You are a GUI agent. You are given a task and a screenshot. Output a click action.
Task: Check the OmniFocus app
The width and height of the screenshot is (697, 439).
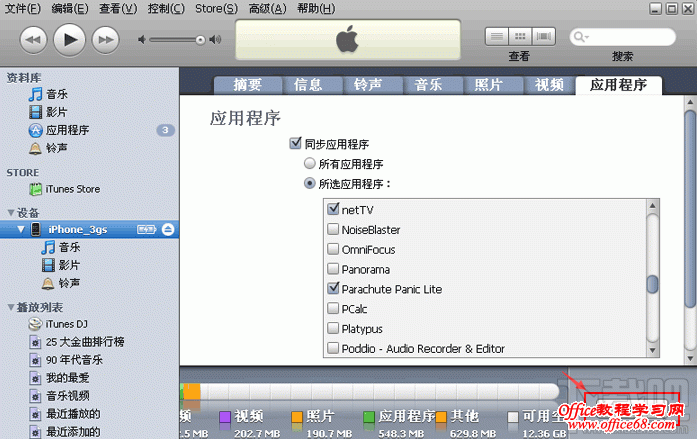(x=333, y=249)
